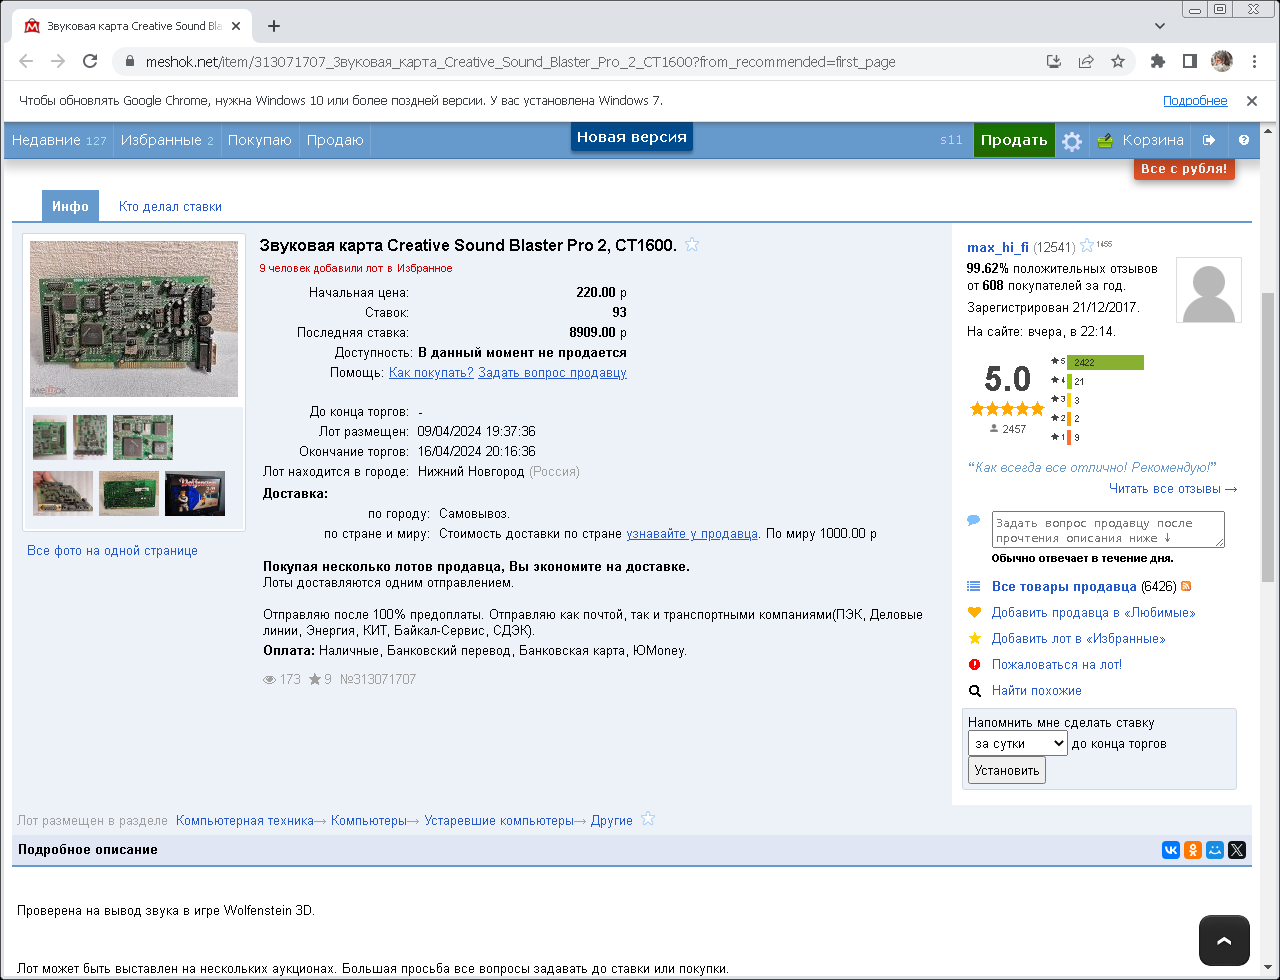Click the Новая версия button
The image size is (1280, 980).
[x=632, y=137]
